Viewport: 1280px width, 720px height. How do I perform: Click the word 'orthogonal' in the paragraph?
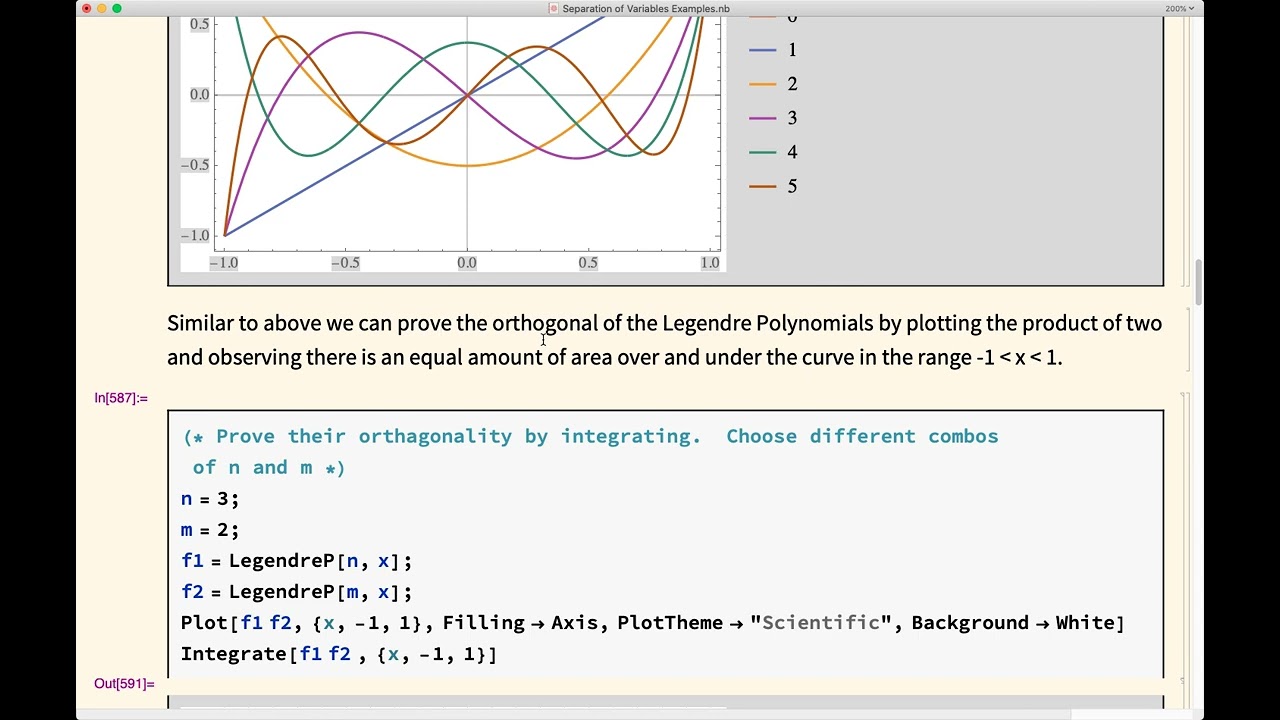[x=544, y=323]
